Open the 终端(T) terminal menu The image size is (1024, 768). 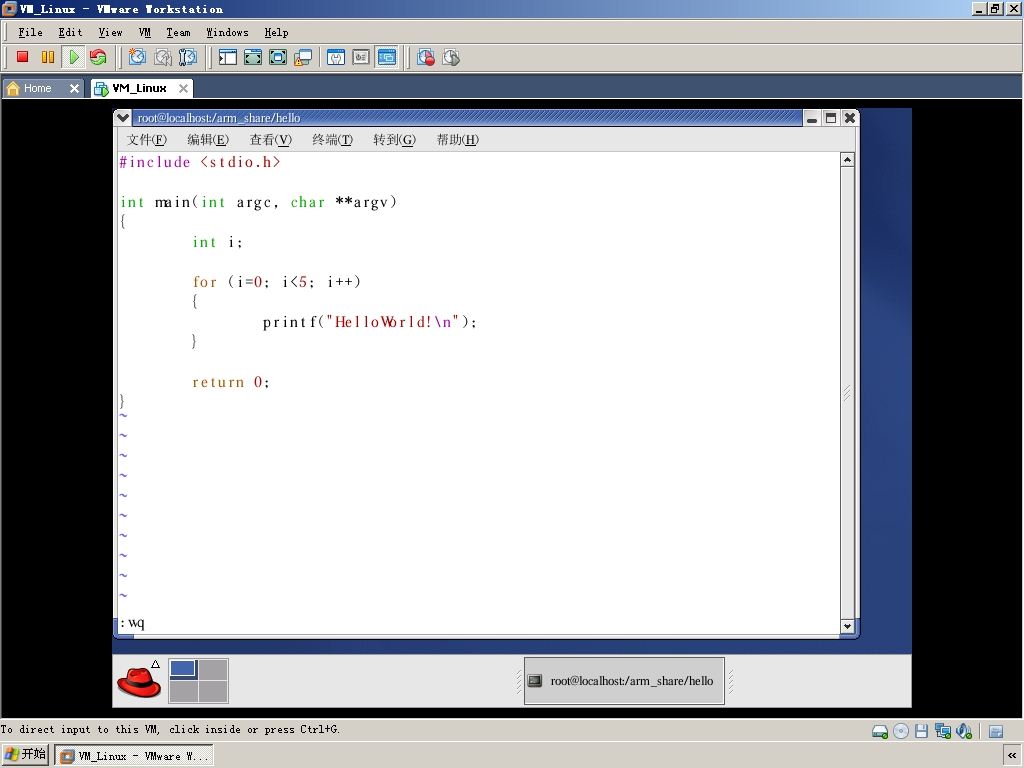point(332,140)
